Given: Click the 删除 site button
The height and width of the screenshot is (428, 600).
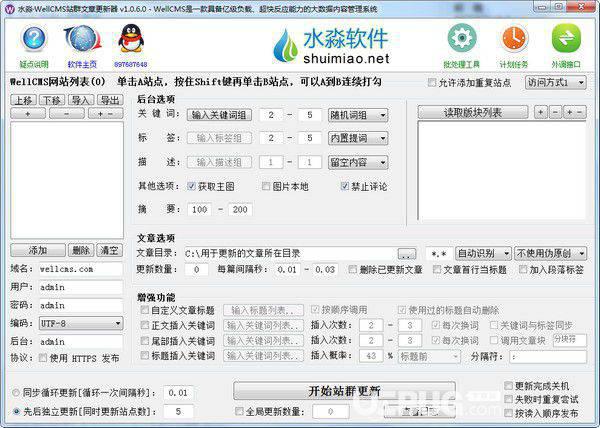Looking at the screenshot, I should [x=81, y=251].
